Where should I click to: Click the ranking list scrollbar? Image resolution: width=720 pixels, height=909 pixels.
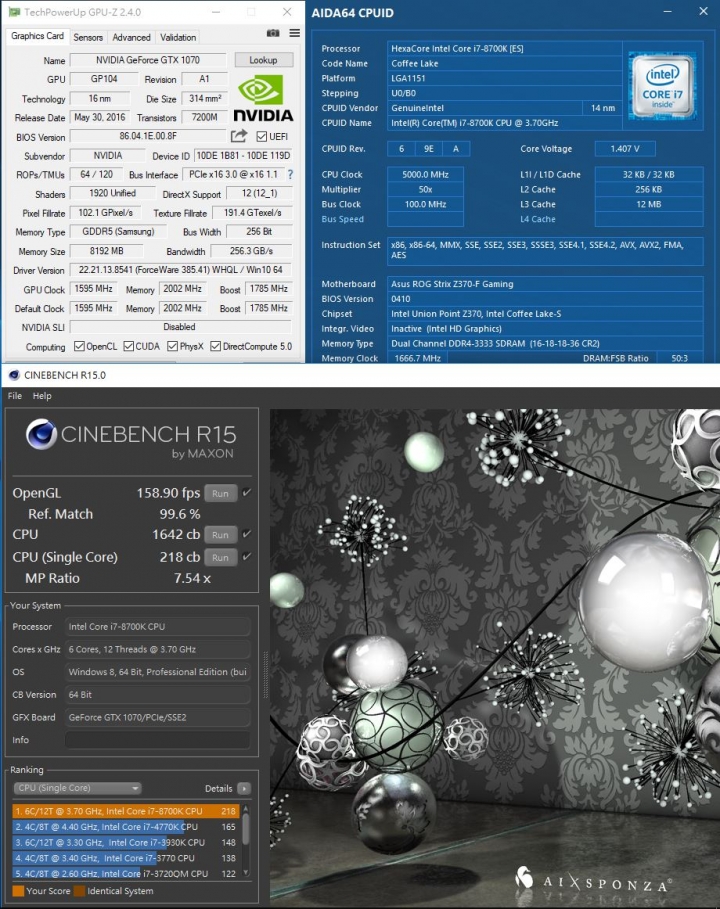(x=246, y=829)
